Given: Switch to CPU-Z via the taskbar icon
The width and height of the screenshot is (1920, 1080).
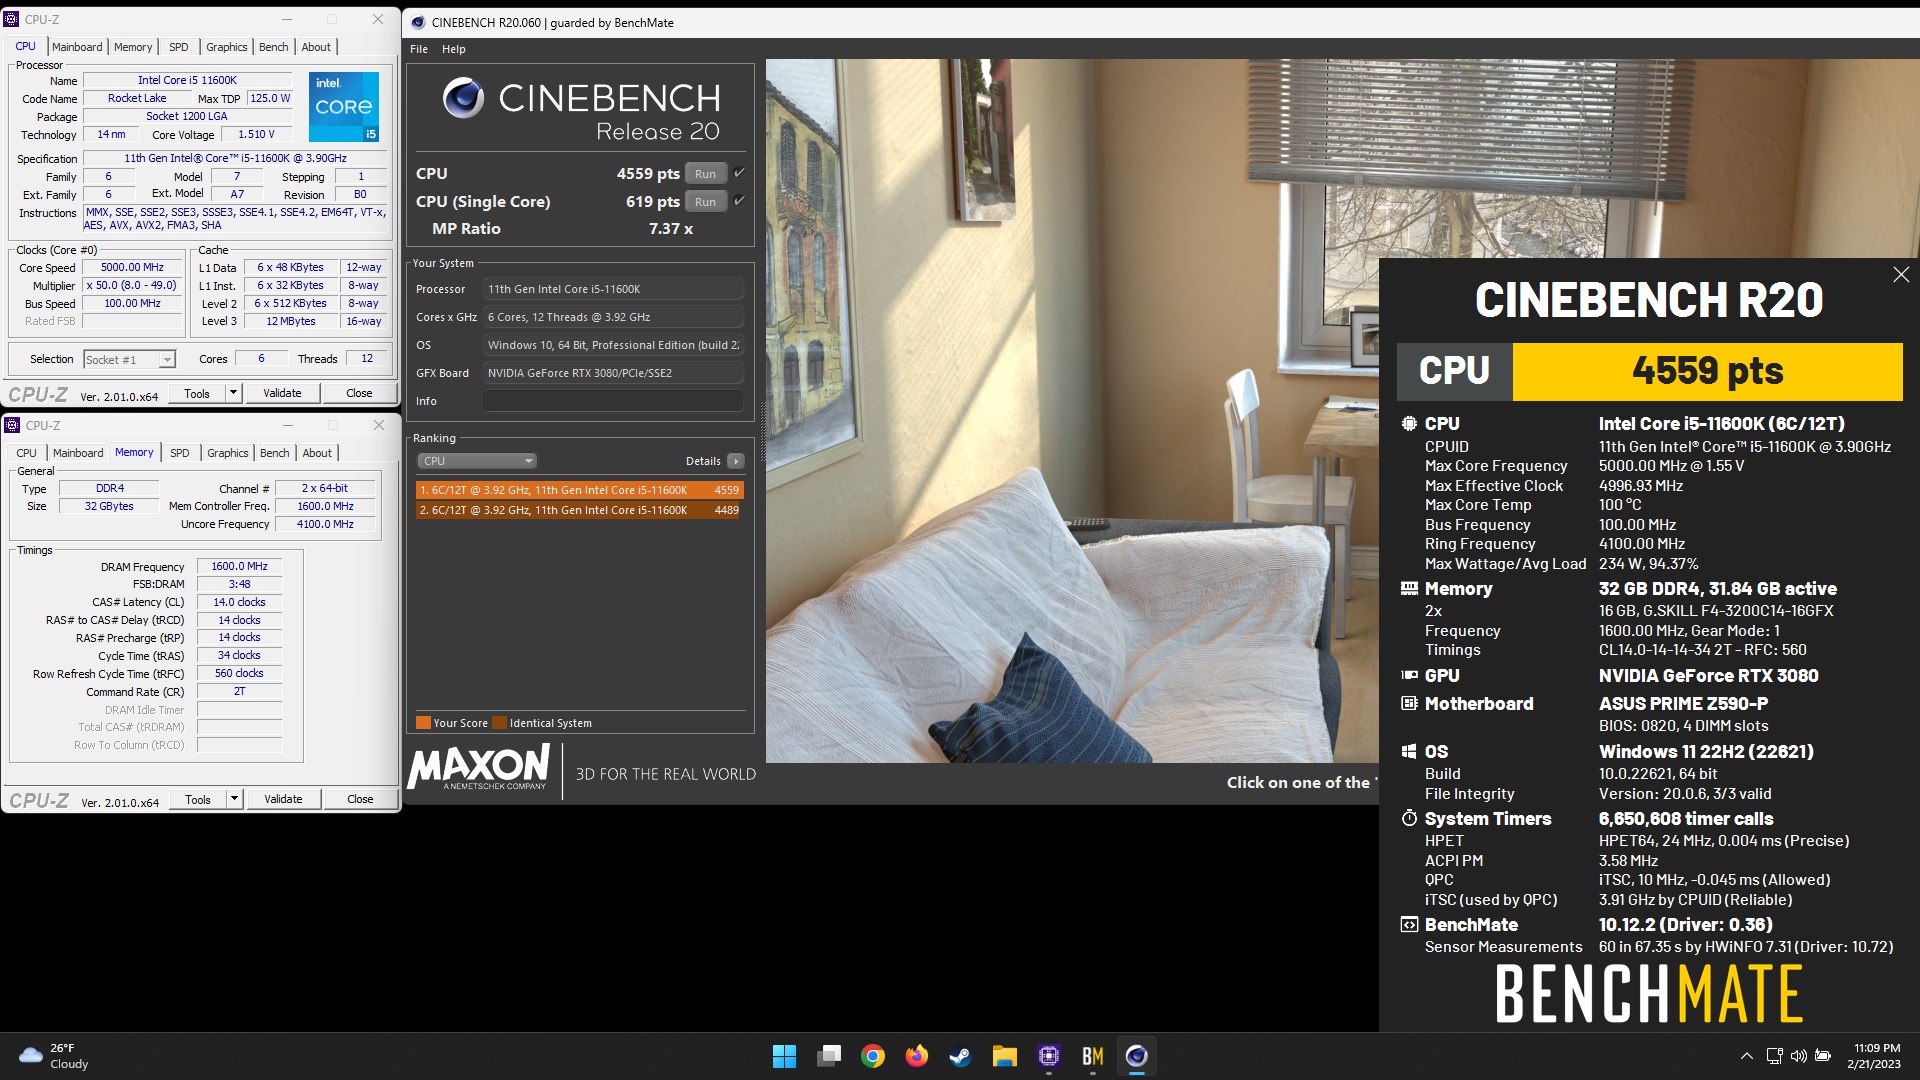Looking at the screenshot, I should click(1049, 1056).
